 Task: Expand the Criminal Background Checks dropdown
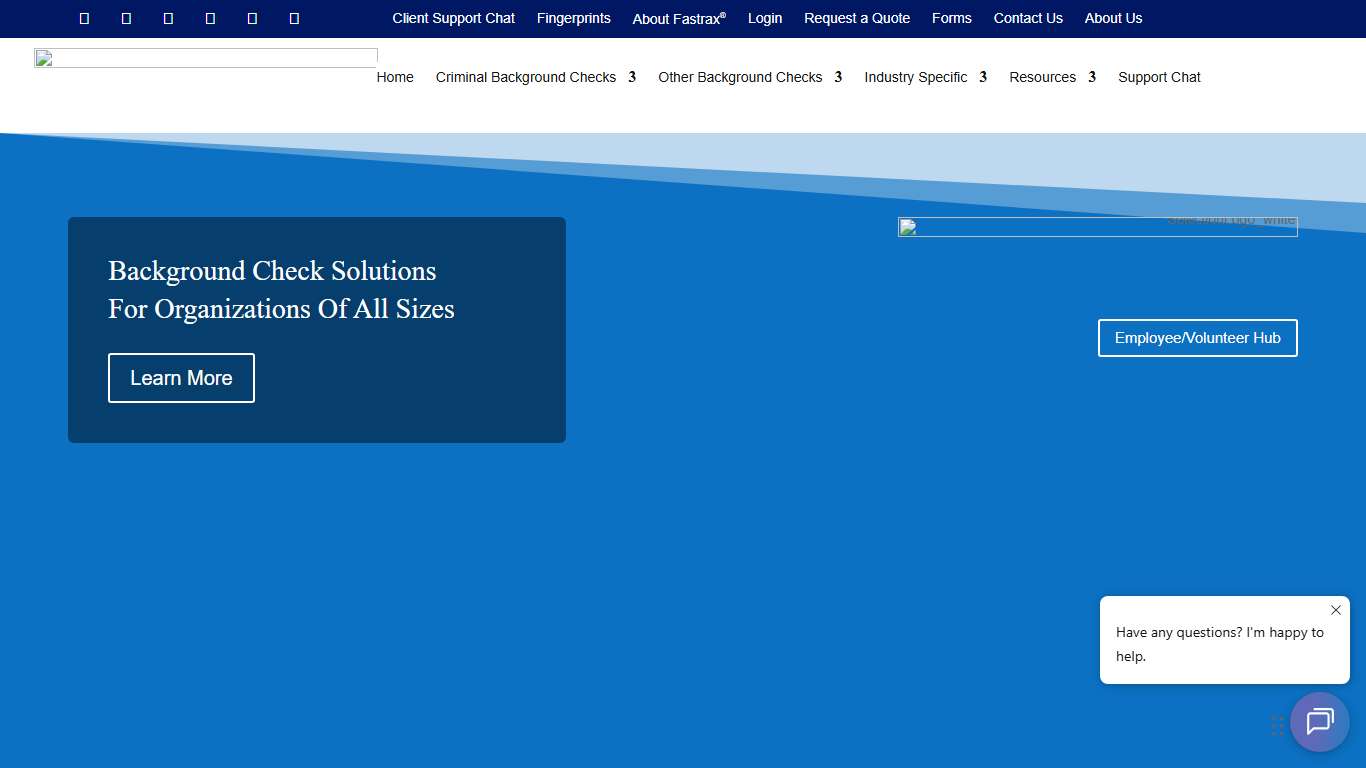[525, 77]
